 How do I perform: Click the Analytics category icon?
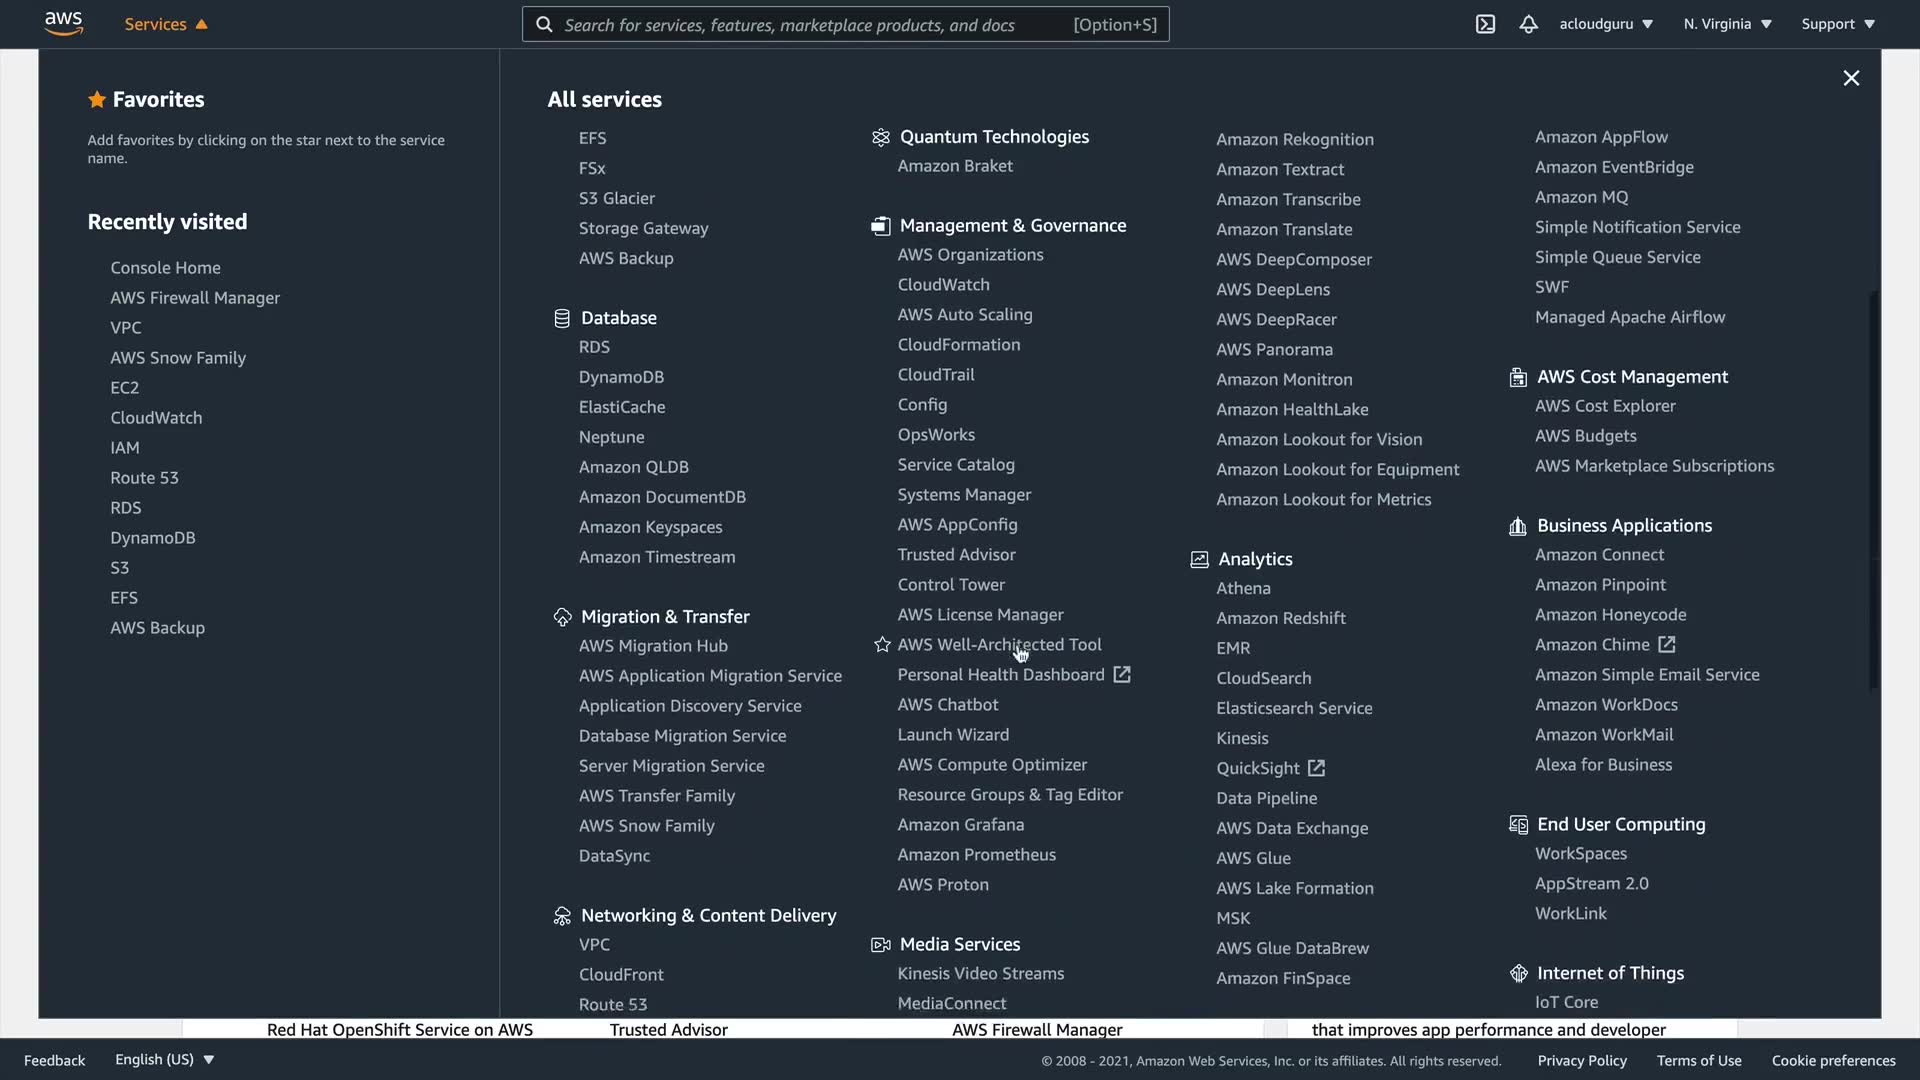pos(1199,559)
